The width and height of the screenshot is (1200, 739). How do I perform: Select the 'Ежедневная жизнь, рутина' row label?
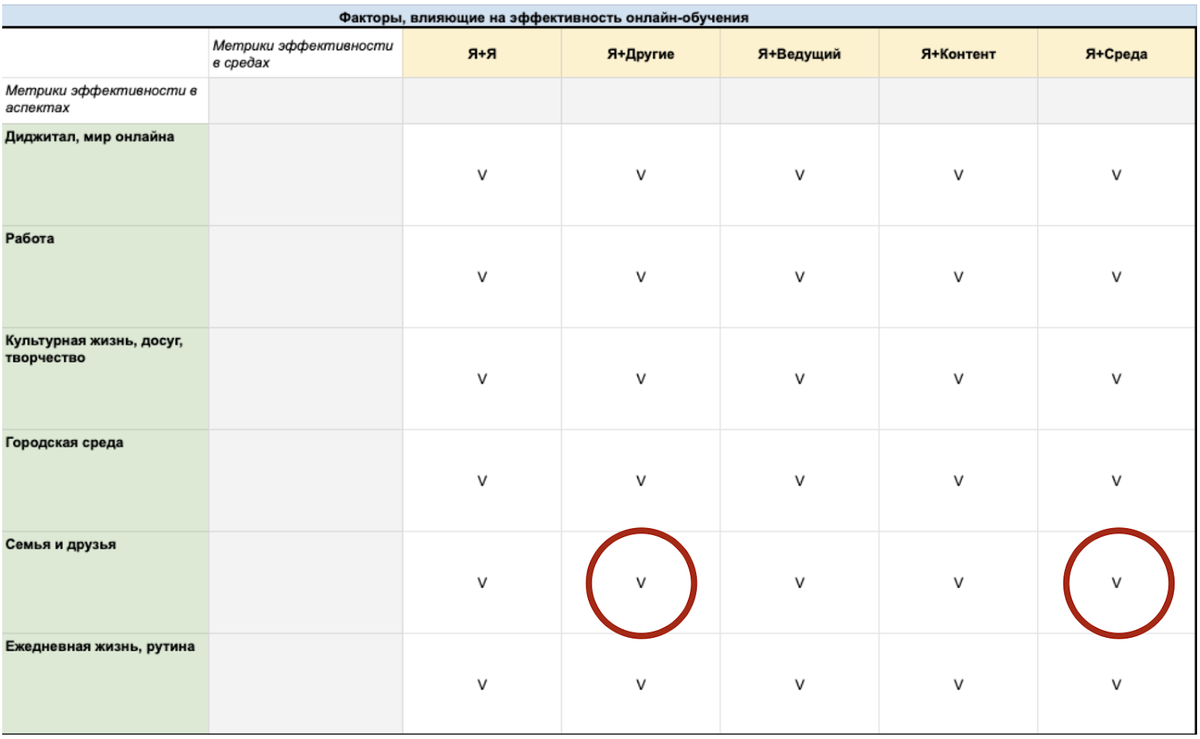tap(105, 684)
